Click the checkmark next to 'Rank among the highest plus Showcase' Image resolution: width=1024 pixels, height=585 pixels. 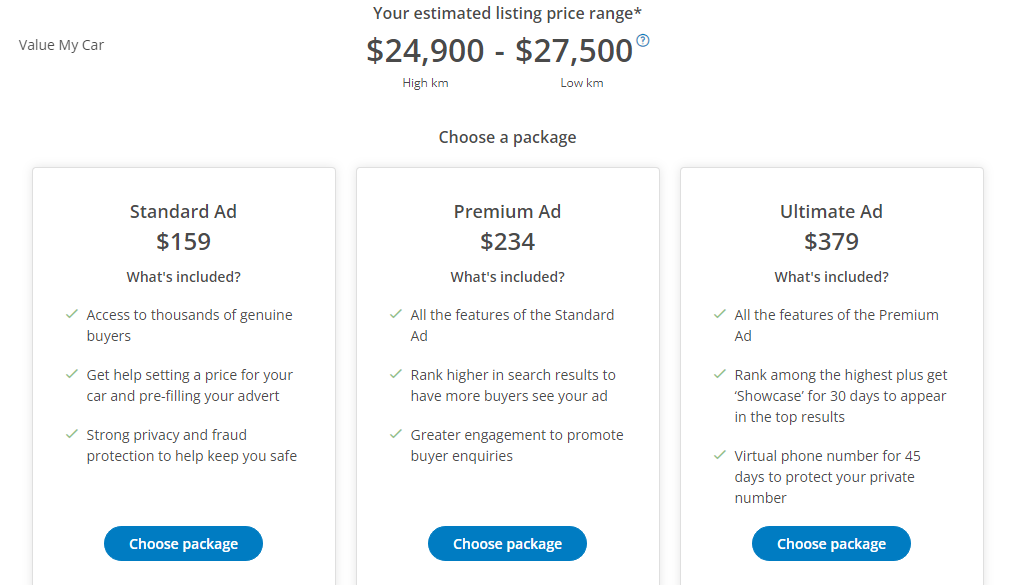(x=720, y=374)
